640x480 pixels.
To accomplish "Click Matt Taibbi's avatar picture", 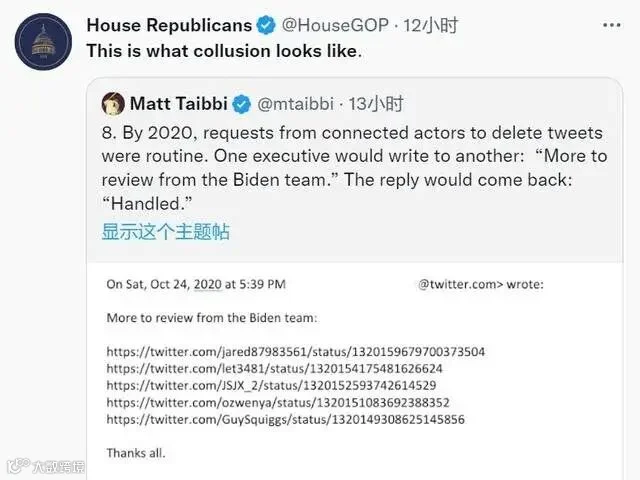I will pyautogui.click(x=113, y=104).
